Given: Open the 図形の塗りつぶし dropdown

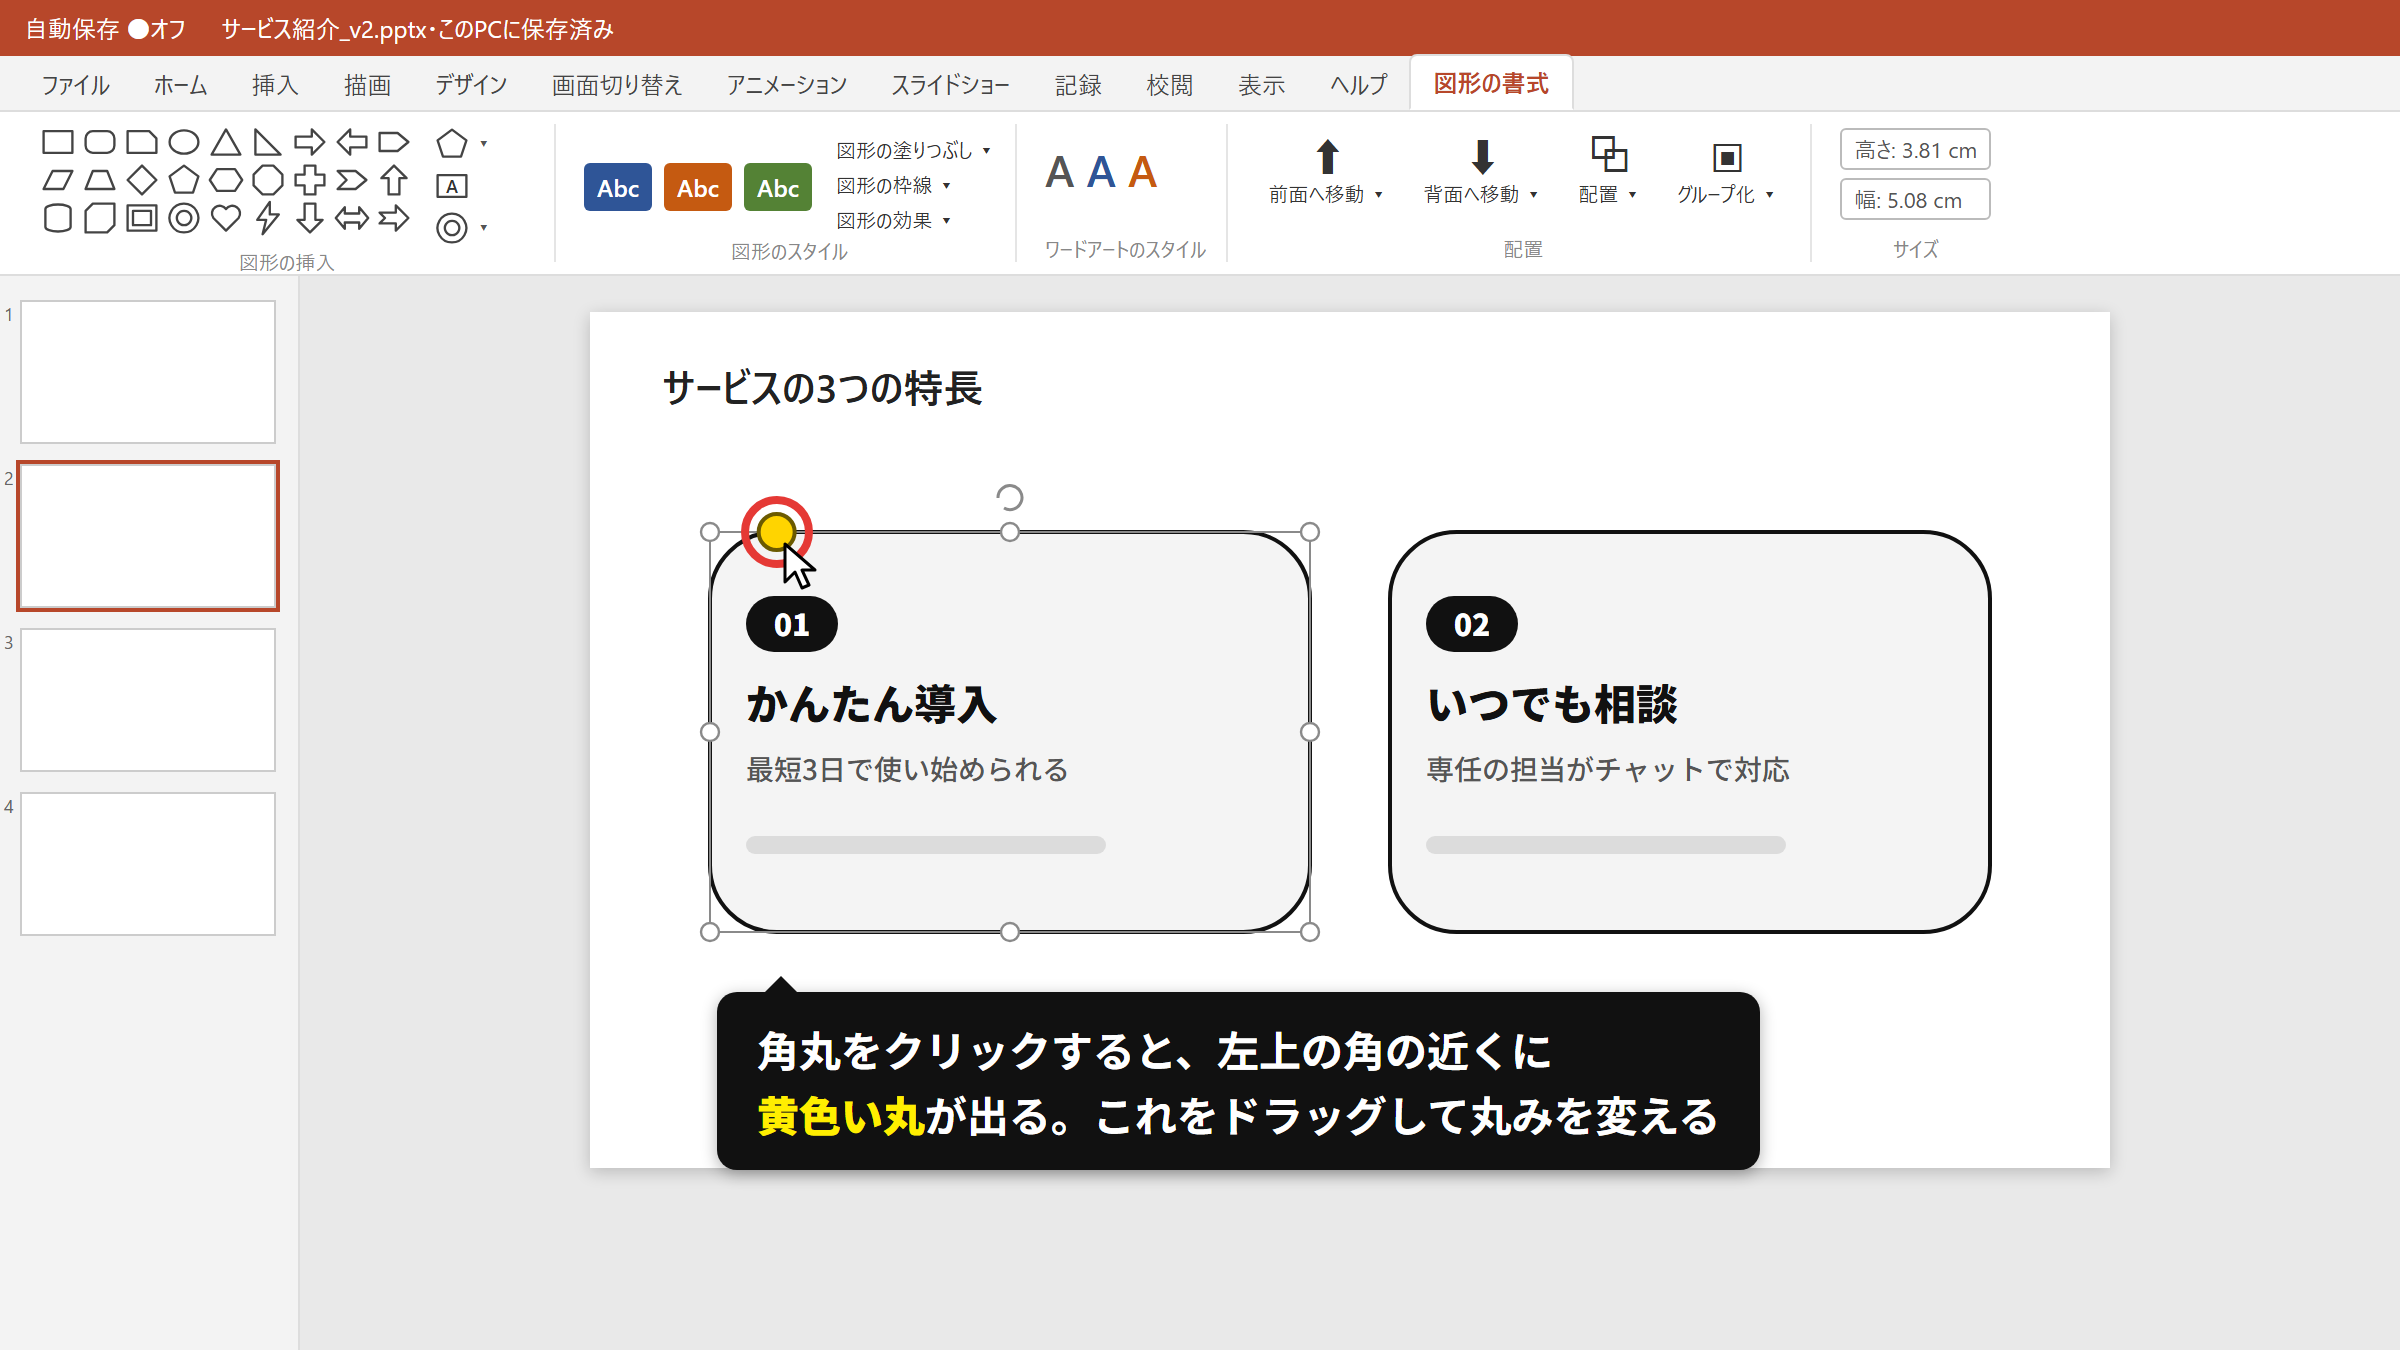Looking at the screenshot, I should [x=913, y=150].
